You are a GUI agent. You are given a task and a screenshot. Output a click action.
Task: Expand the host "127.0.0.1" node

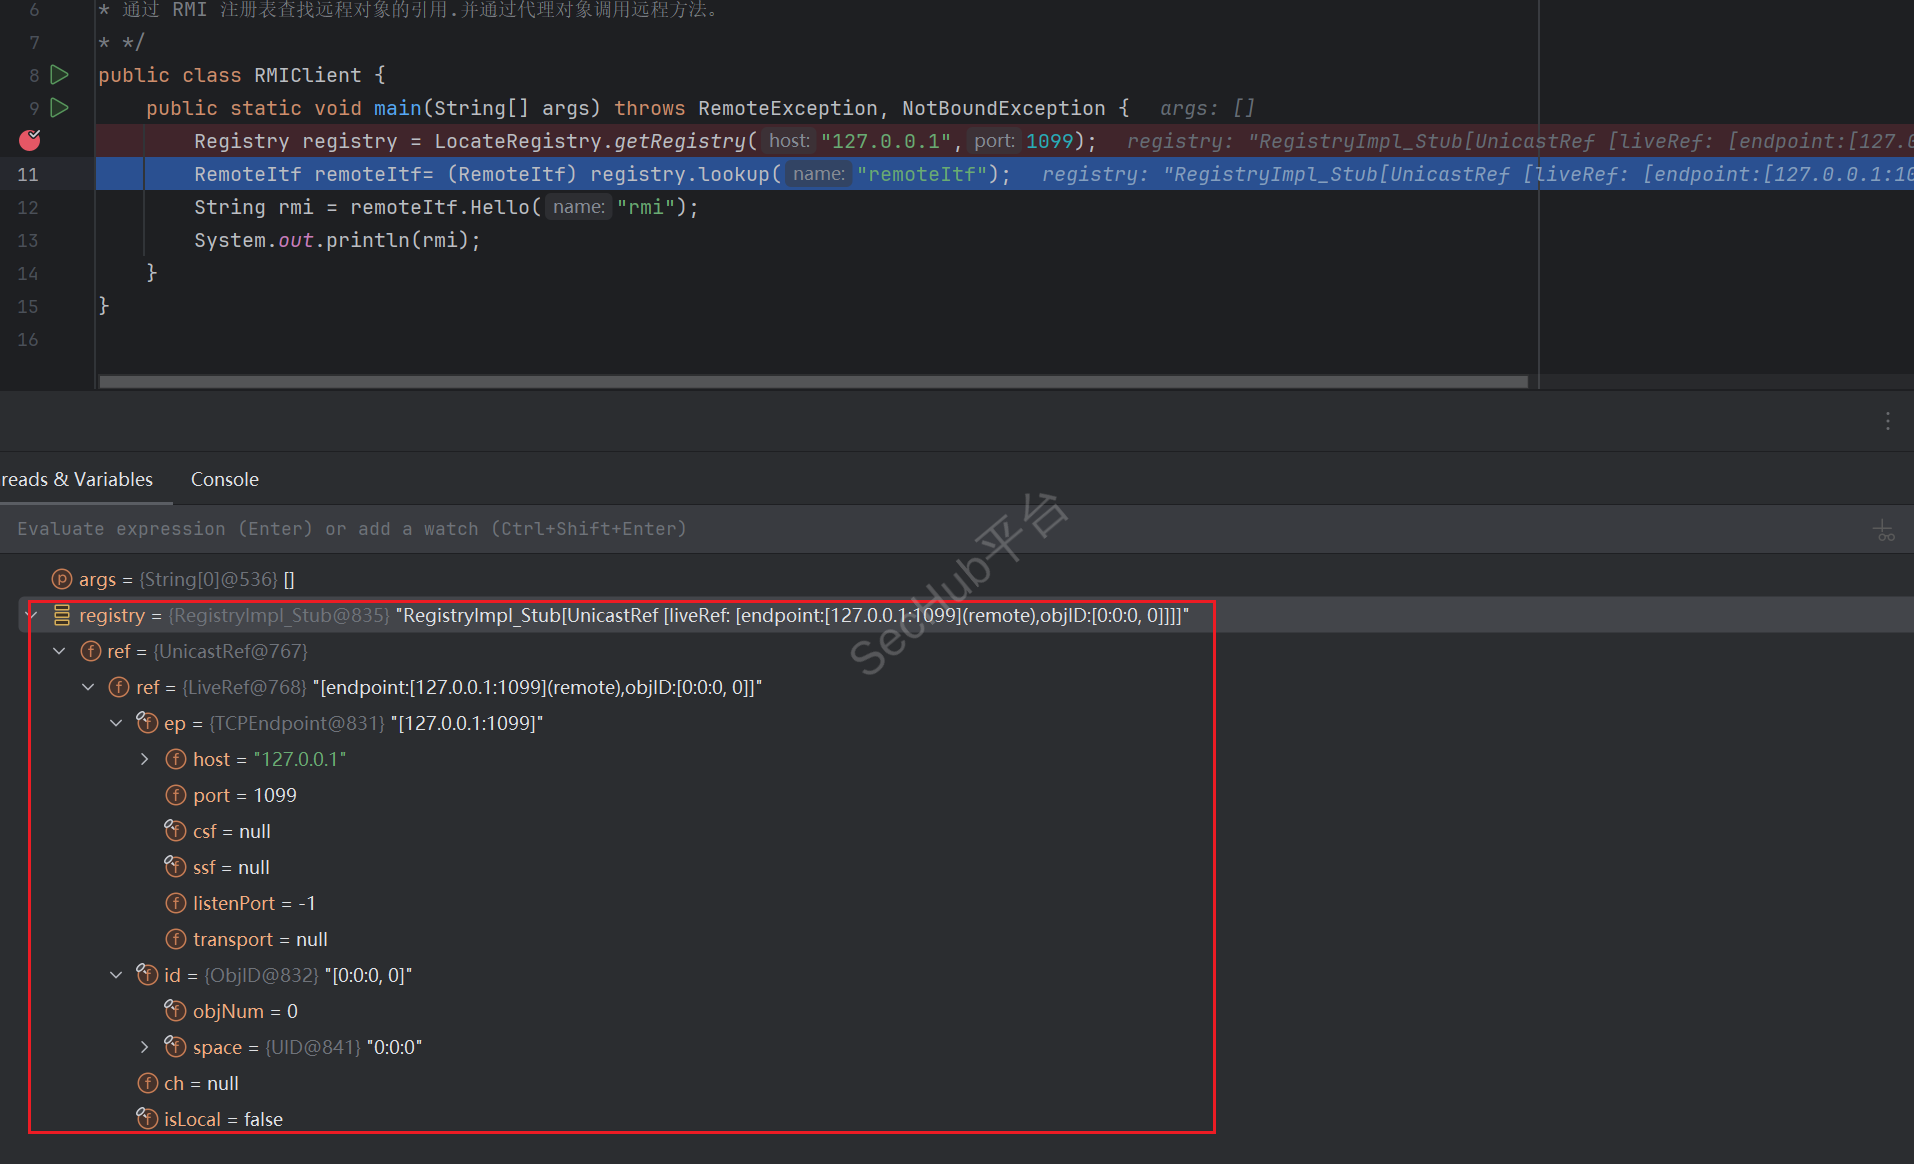pos(145,759)
